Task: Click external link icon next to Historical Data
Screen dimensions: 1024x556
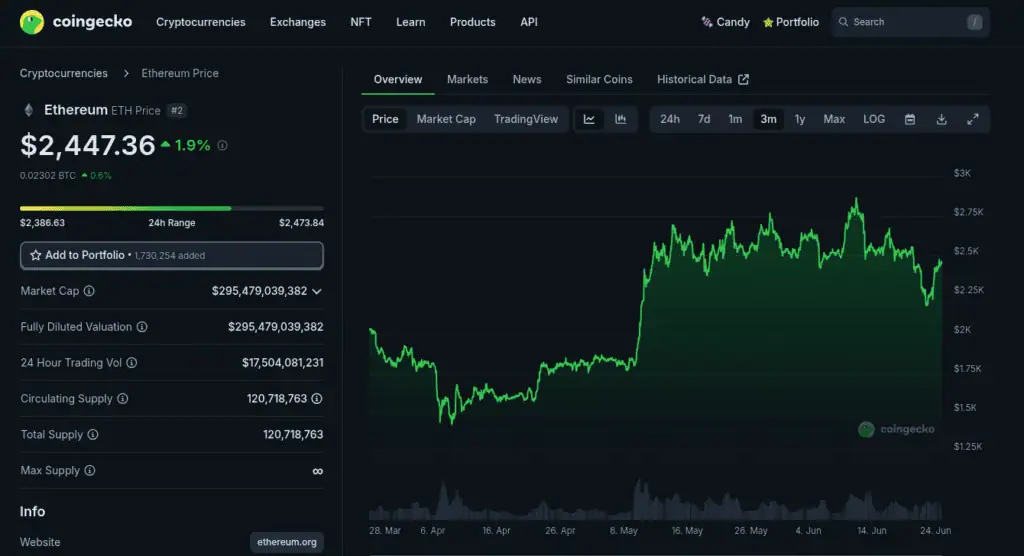Action: click(x=743, y=79)
